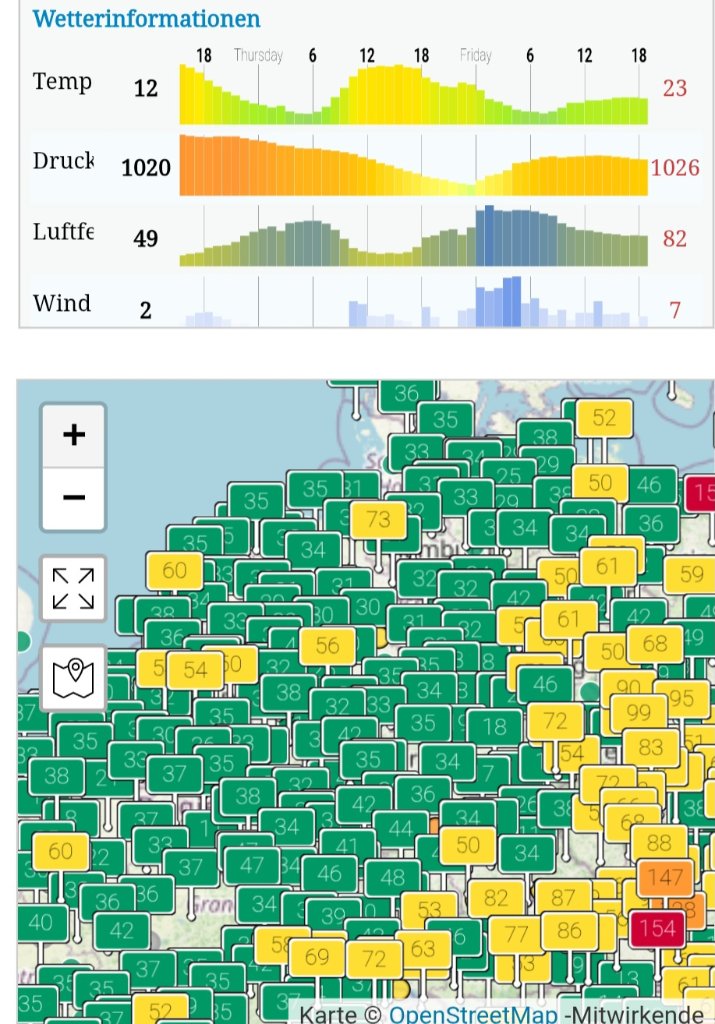Open the yellow 73 station marker
The width and height of the screenshot is (715, 1024).
(x=378, y=520)
